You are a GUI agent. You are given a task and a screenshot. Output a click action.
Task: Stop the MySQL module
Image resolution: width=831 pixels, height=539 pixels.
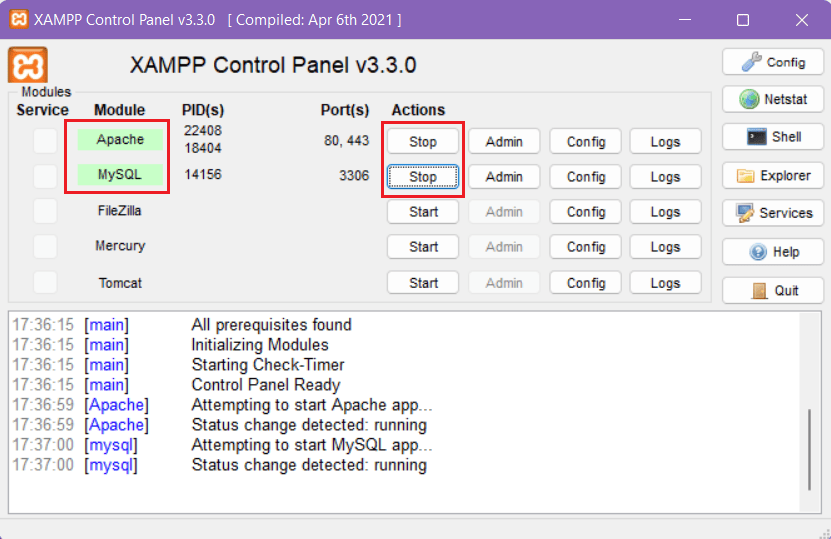423,177
